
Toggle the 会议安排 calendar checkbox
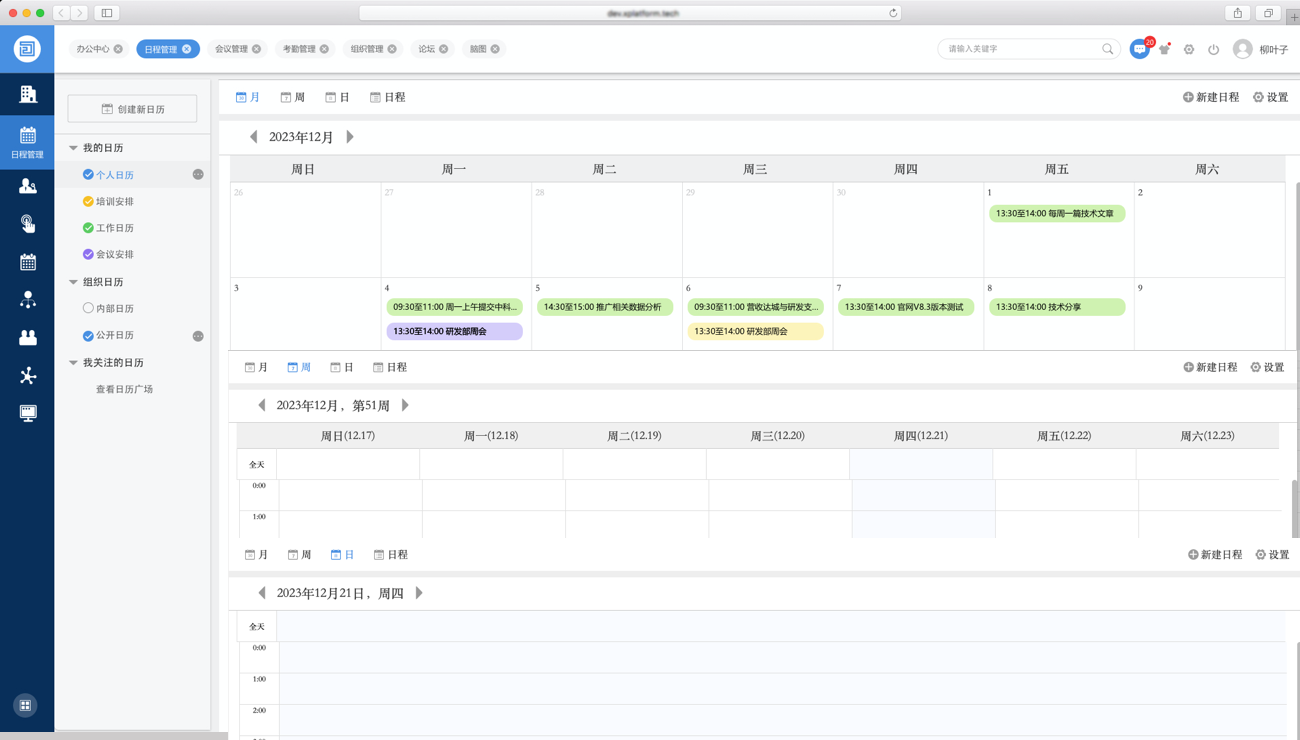[88, 255]
